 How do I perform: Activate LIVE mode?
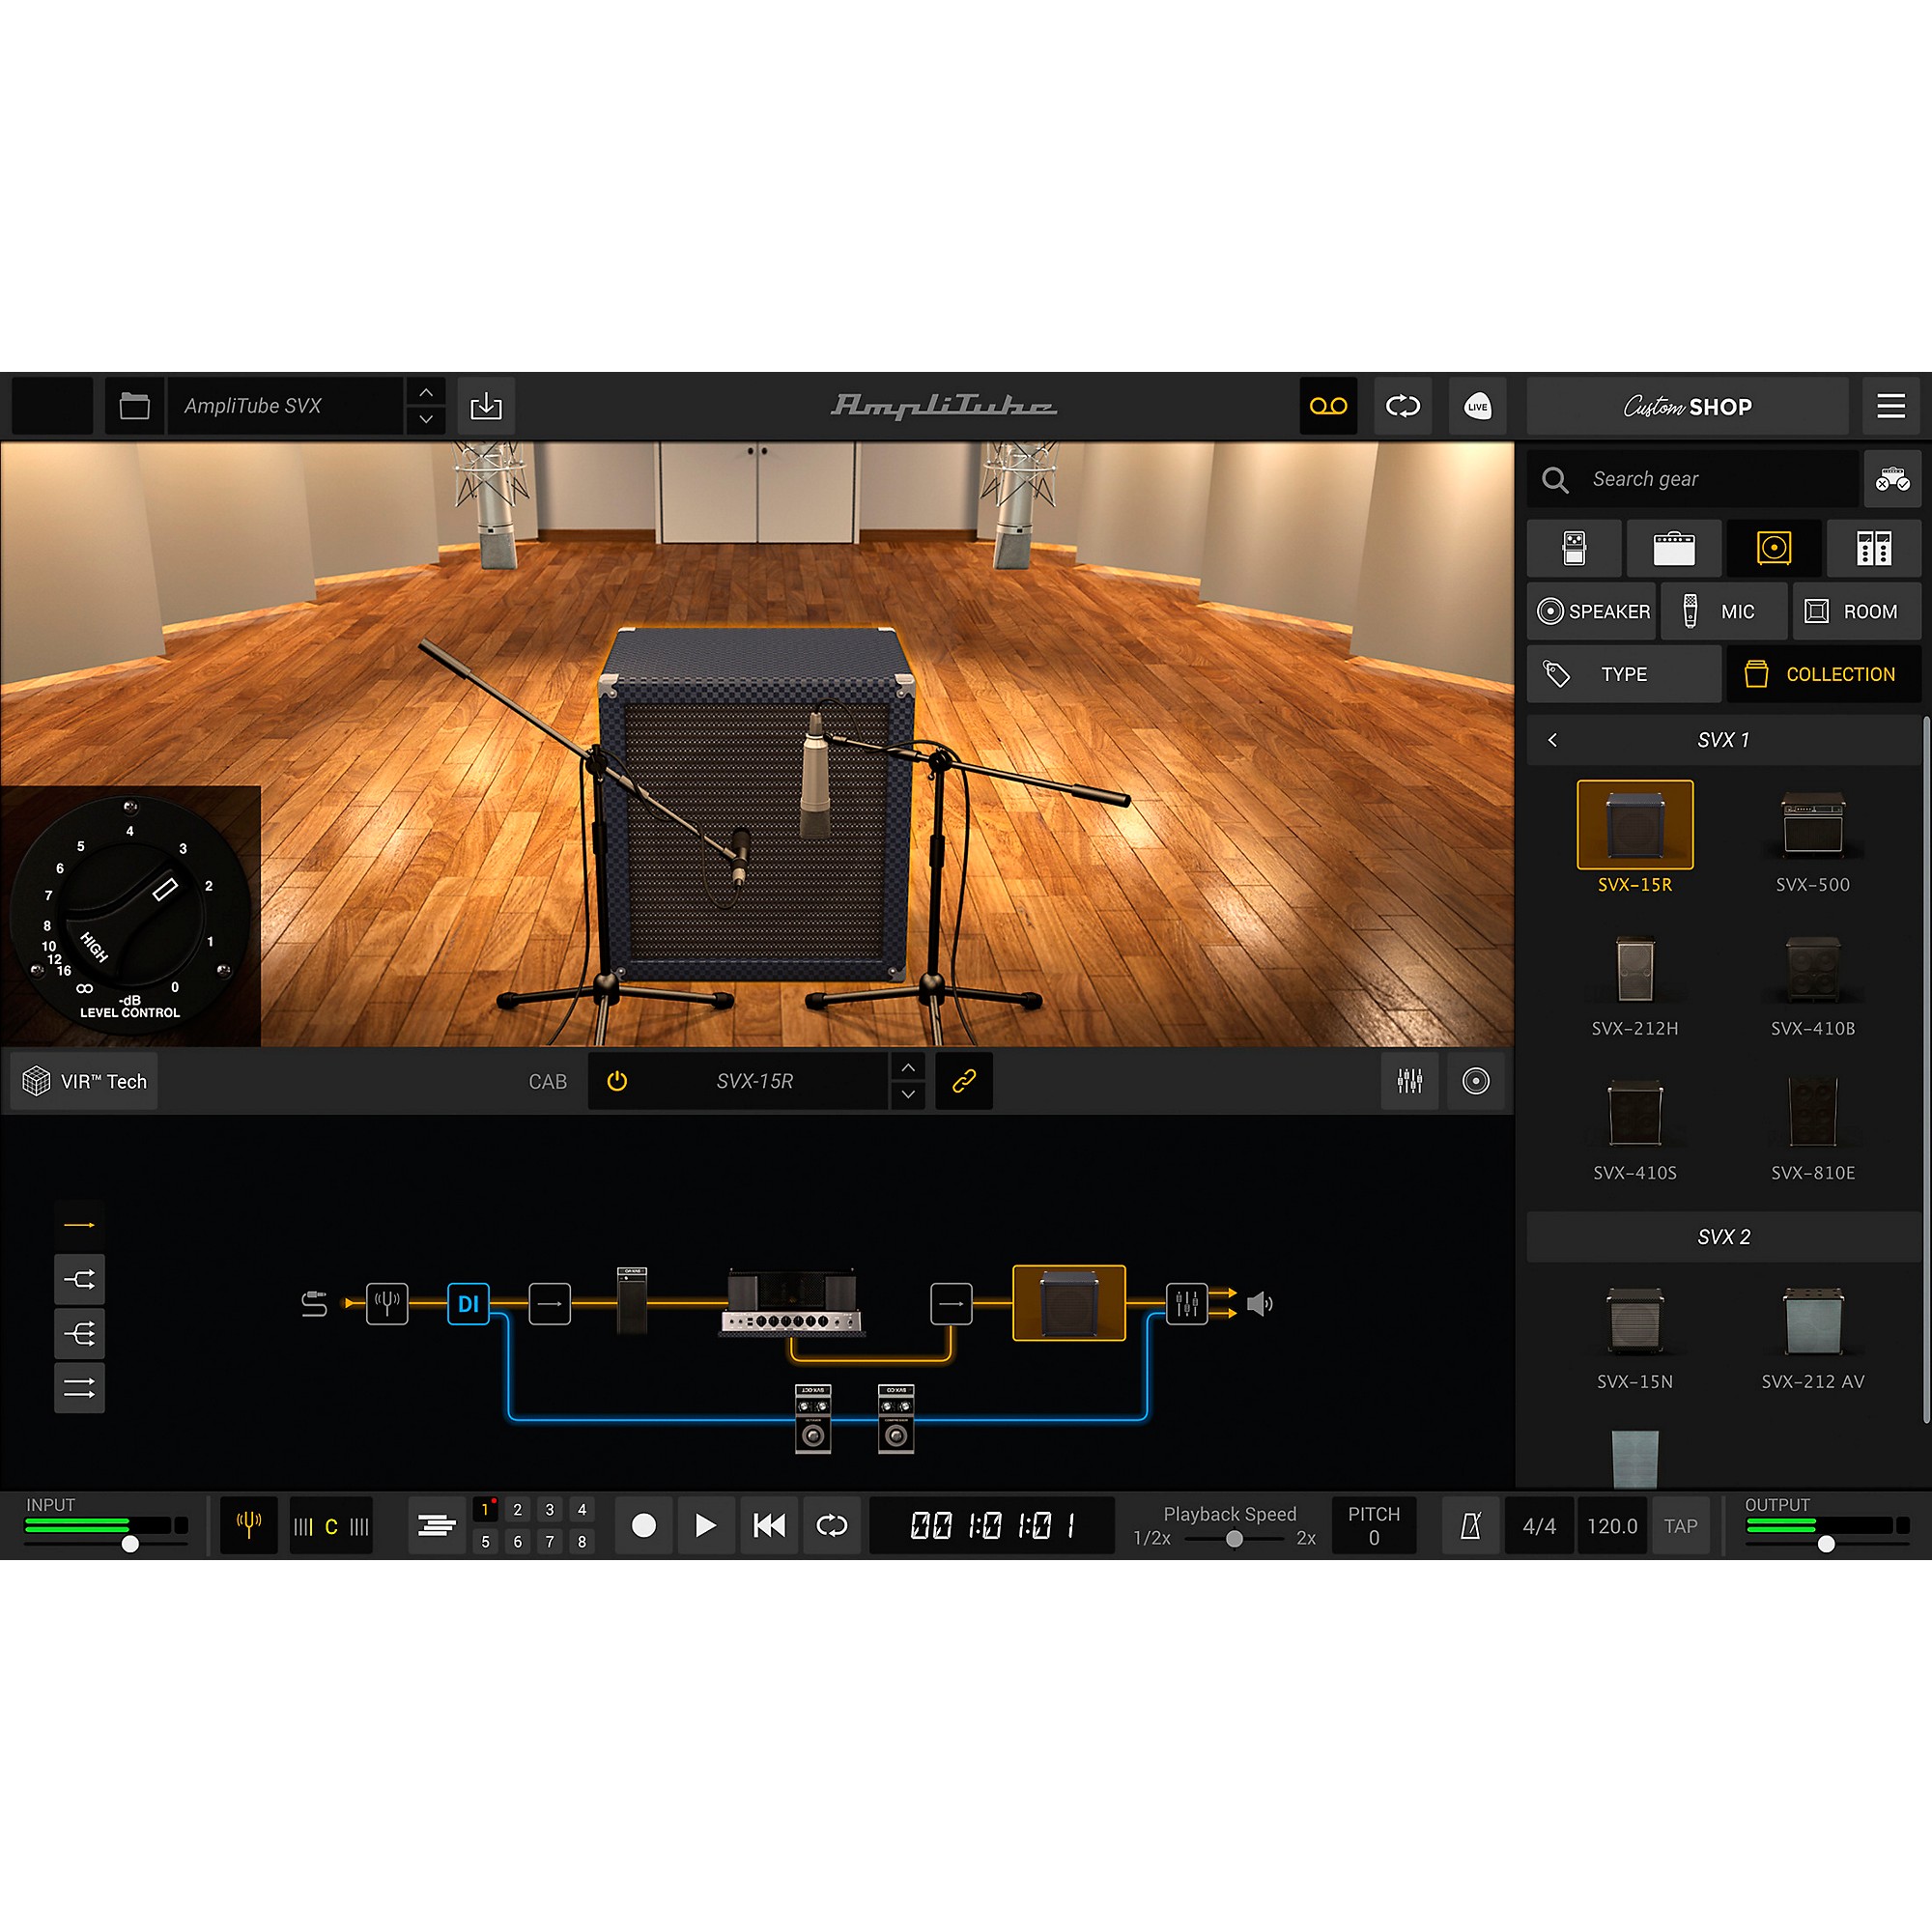1478,406
